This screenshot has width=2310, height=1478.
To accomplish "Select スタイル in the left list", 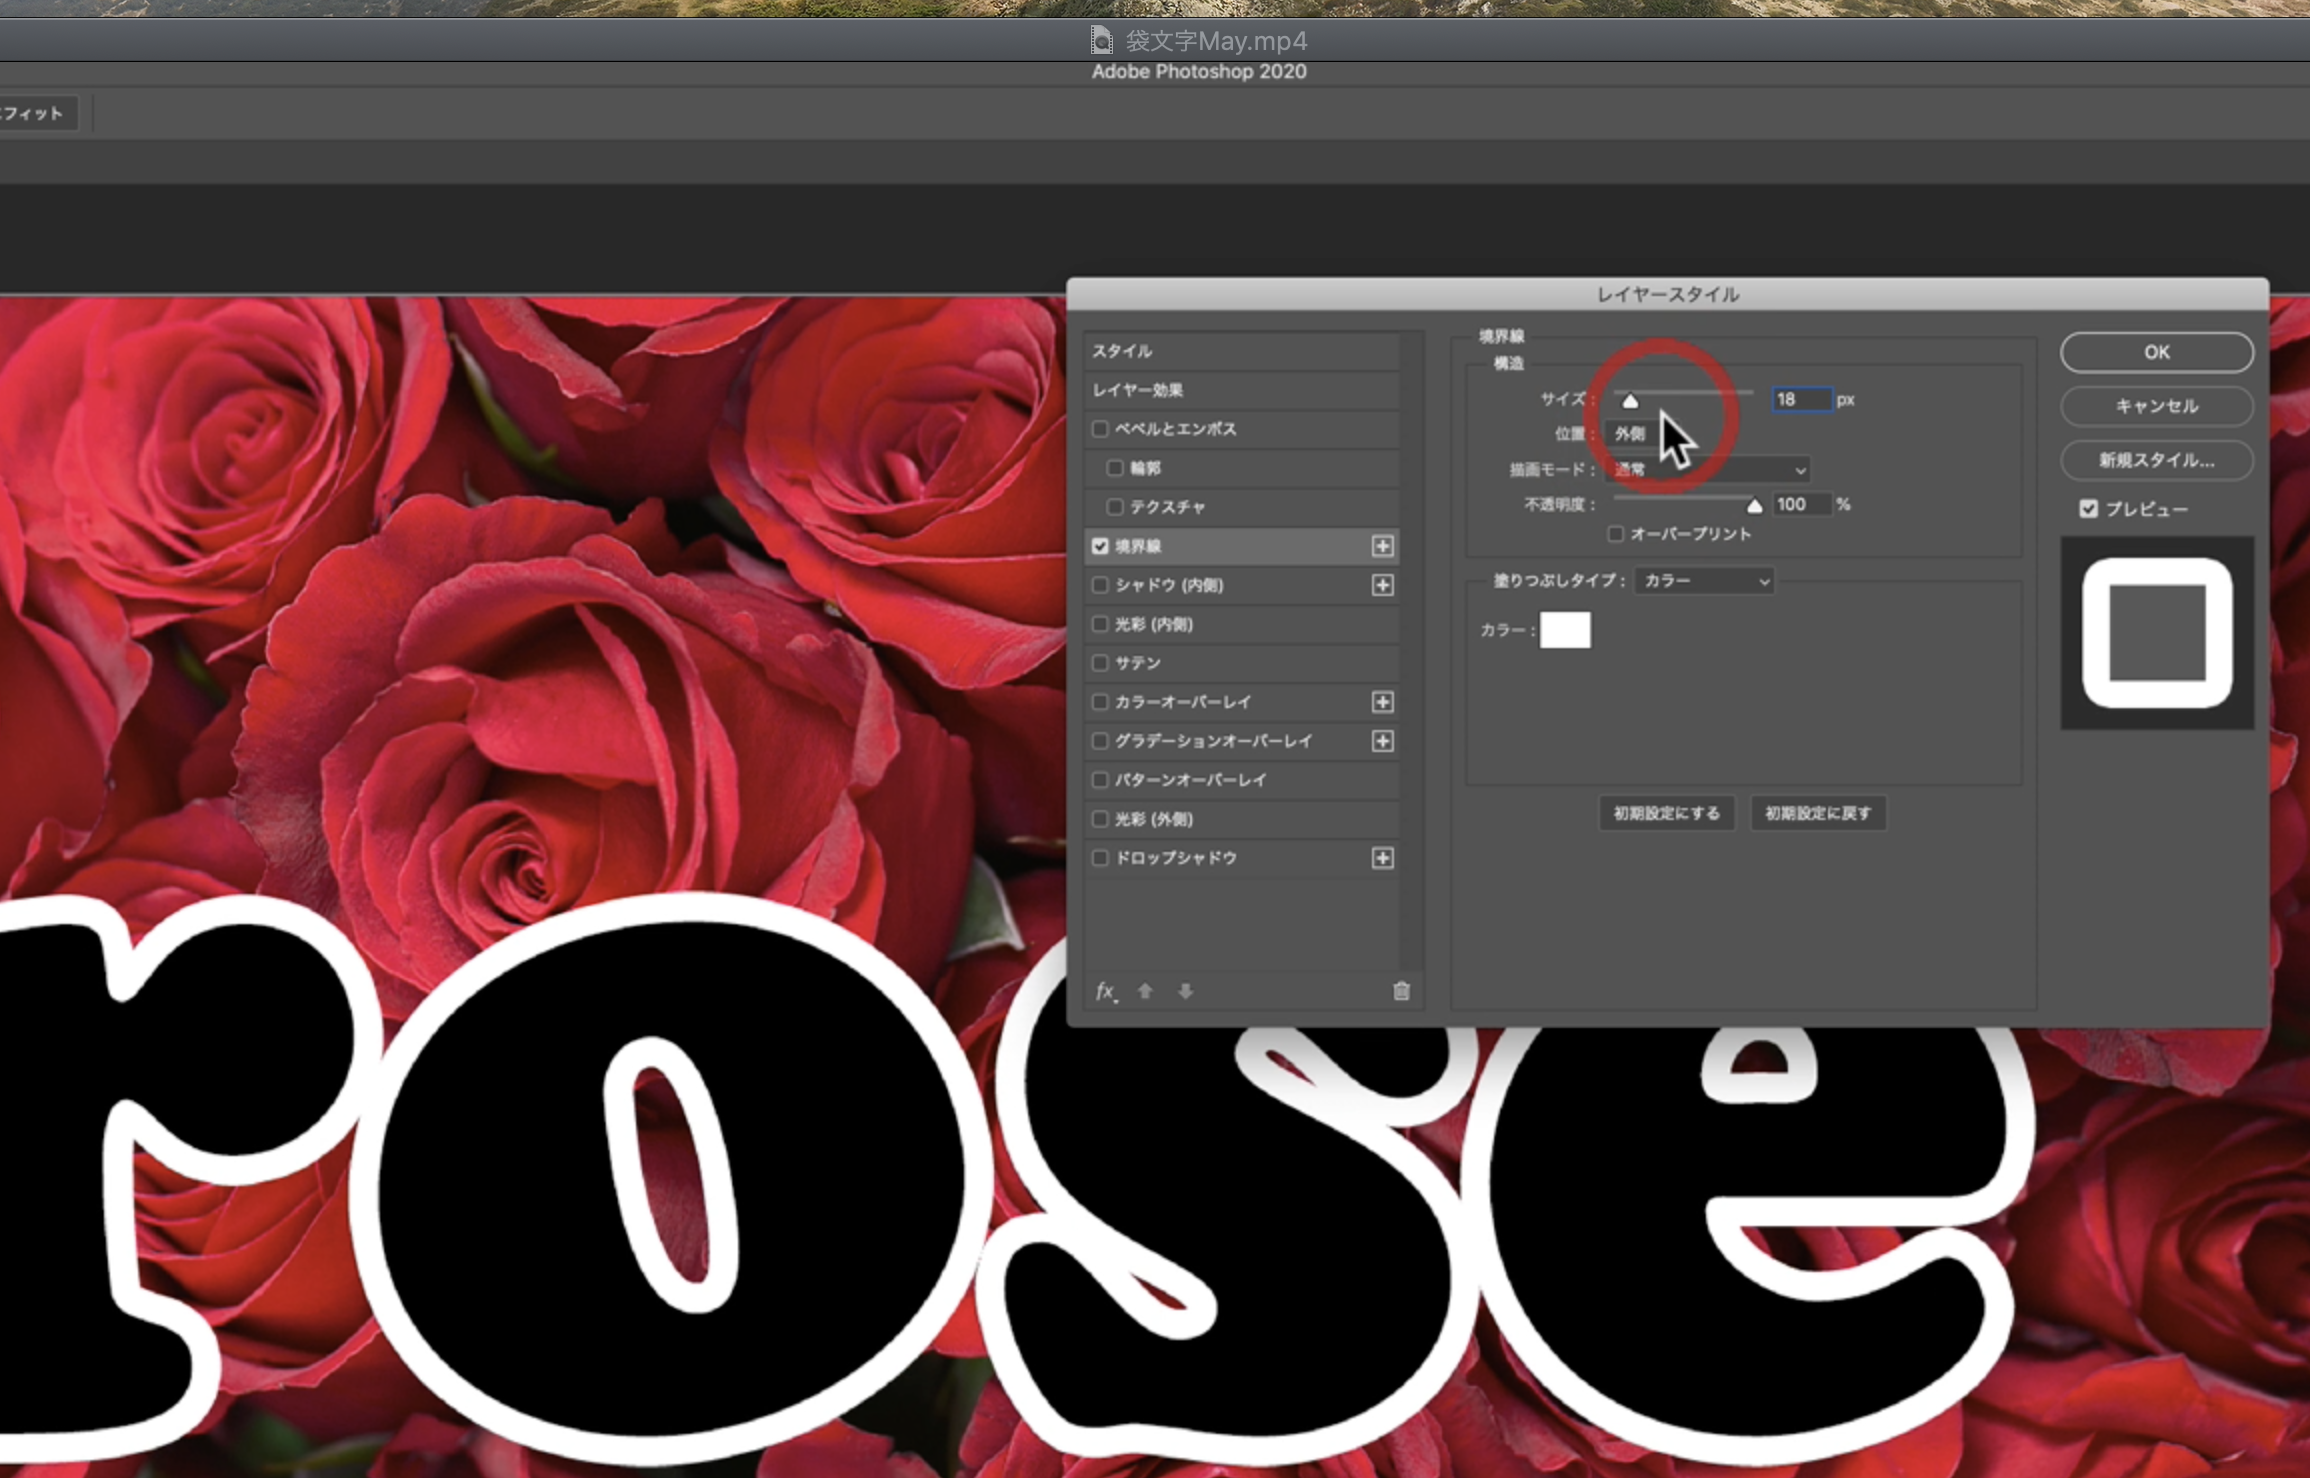I will (x=1241, y=351).
